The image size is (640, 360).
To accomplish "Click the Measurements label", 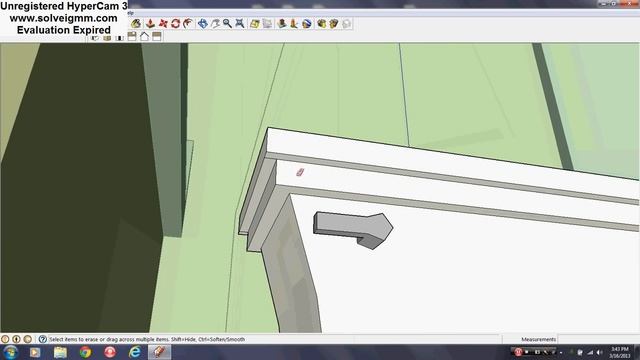I will click(x=538, y=339).
